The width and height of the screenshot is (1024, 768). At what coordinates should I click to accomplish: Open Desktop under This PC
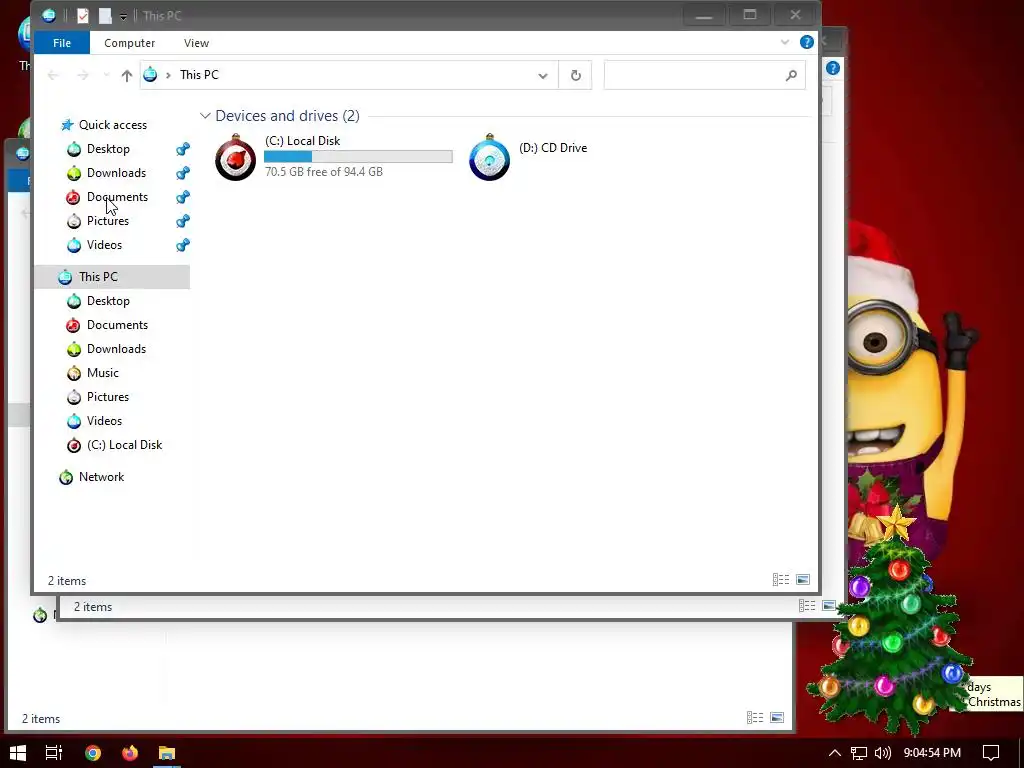[x=108, y=301]
